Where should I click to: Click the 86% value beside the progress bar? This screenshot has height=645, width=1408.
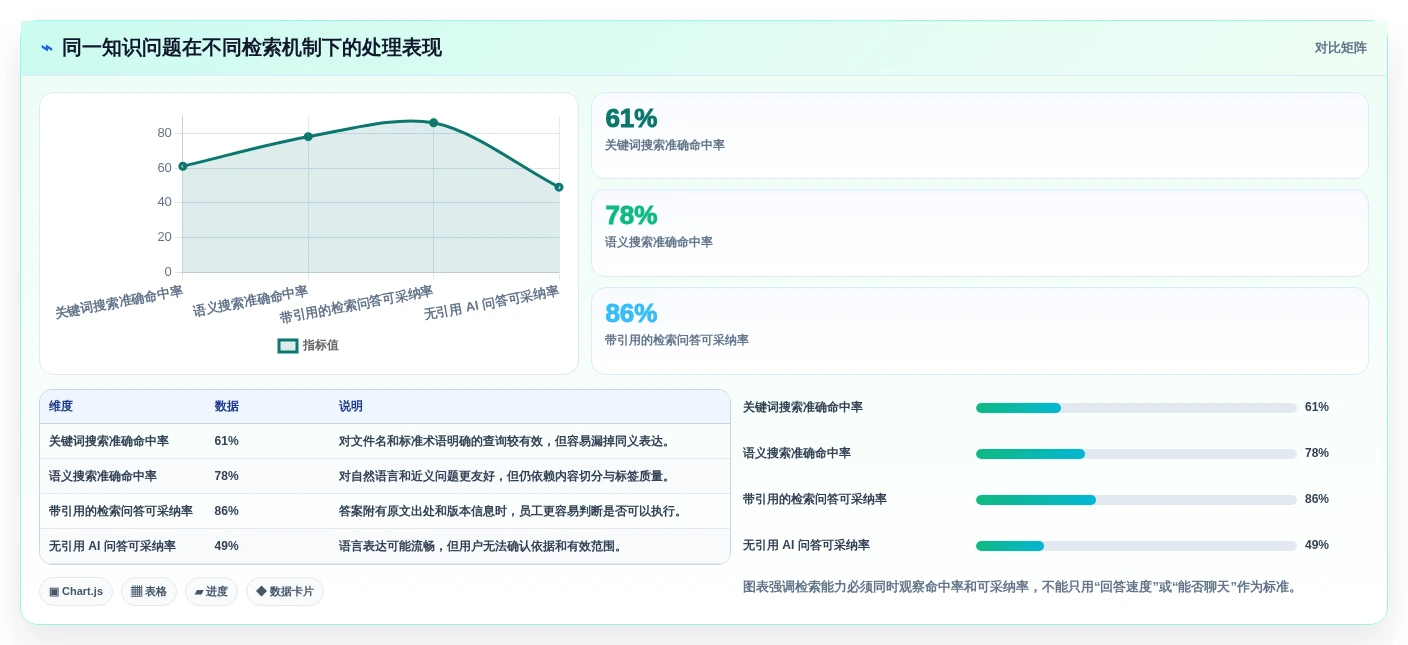coord(1317,499)
